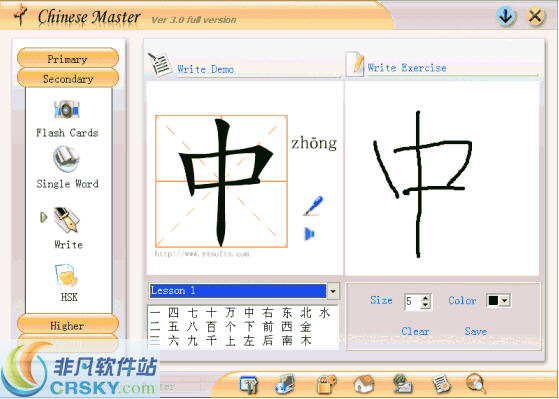Switch to the Primary level
Screen dimensions: 559x399
(68, 58)
